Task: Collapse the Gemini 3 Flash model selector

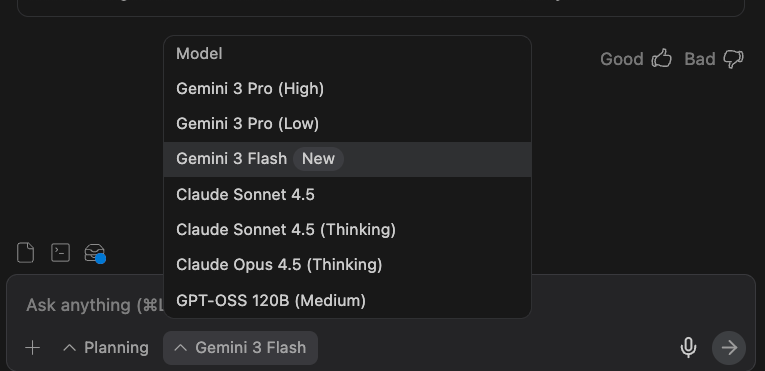Action: point(241,348)
